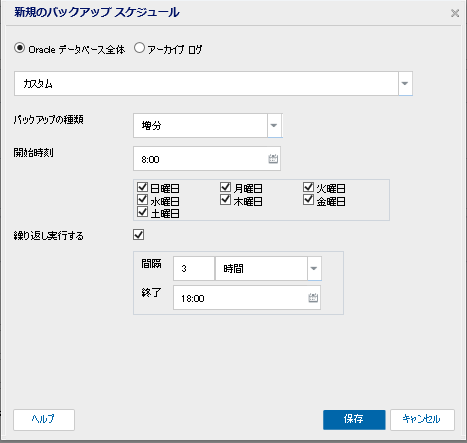Viewport: 467px width, 443px height.
Task: Toggle the 水曜日 checkbox
Action: coord(142,199)
